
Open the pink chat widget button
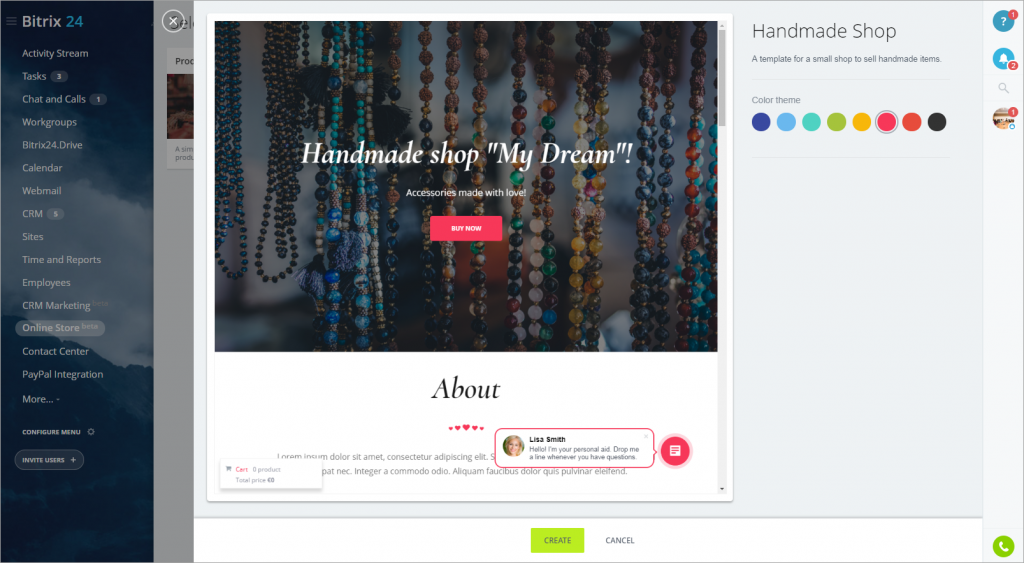pos(675,451)
